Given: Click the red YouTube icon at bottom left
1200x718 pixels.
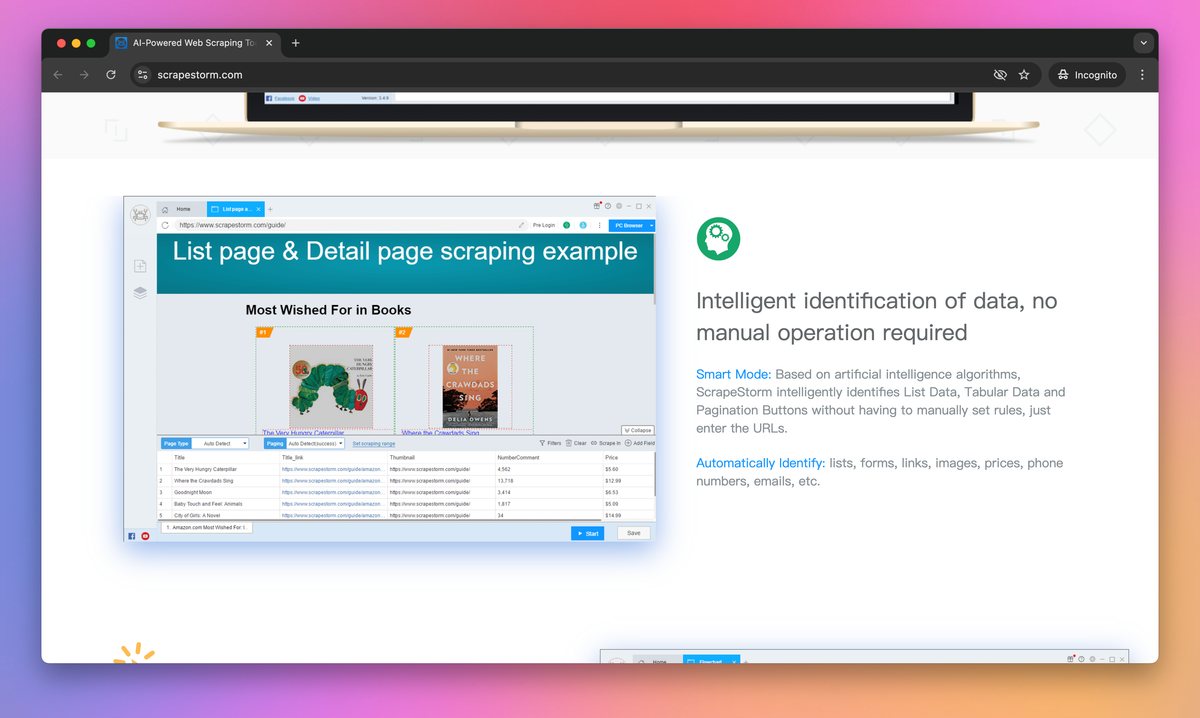Looking at the screenshot, I should [145, 536].
